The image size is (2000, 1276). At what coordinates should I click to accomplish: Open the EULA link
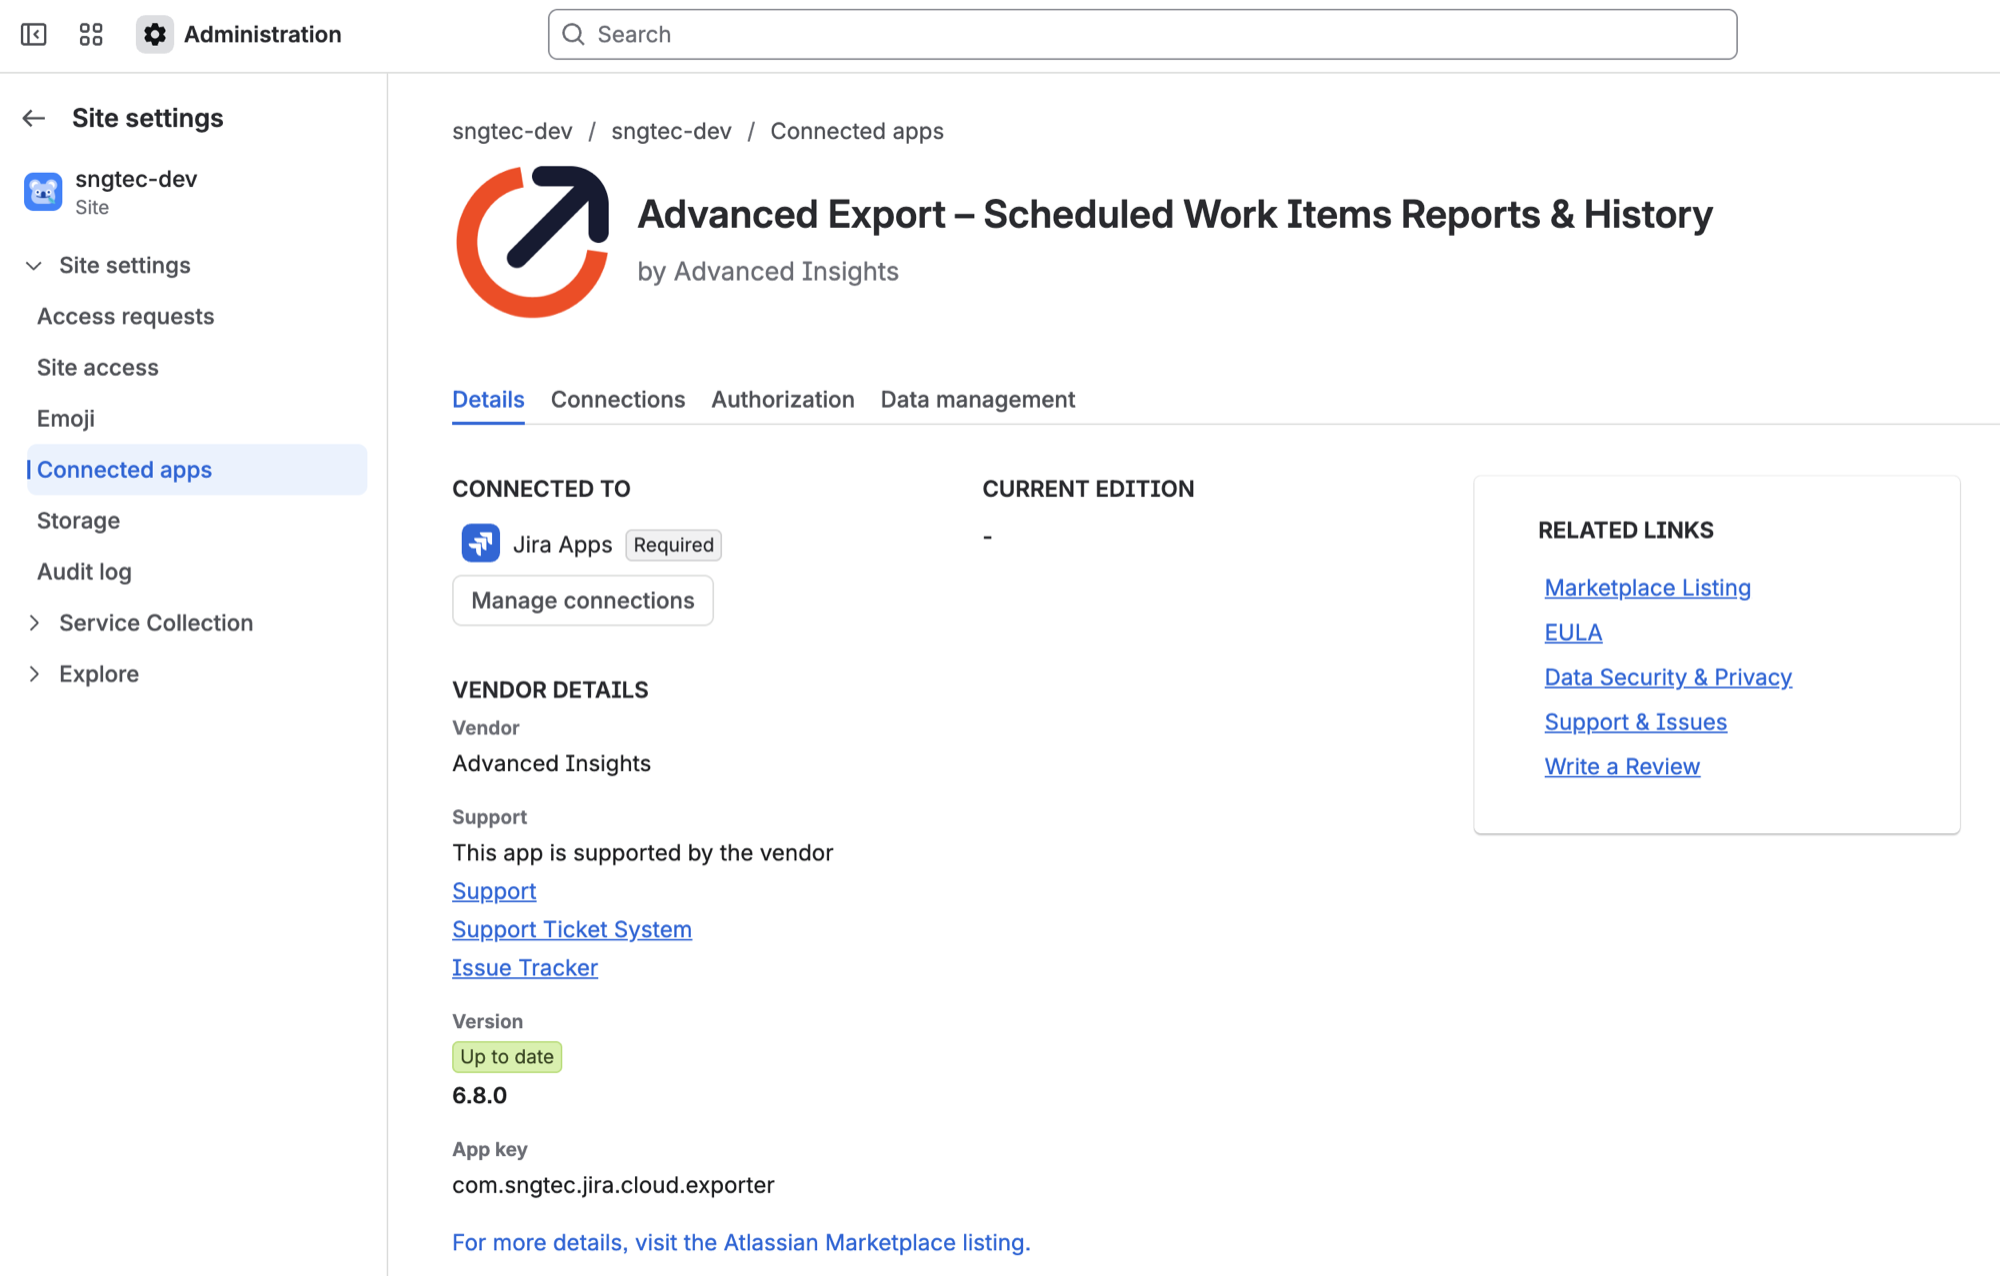click(1574, 633)
